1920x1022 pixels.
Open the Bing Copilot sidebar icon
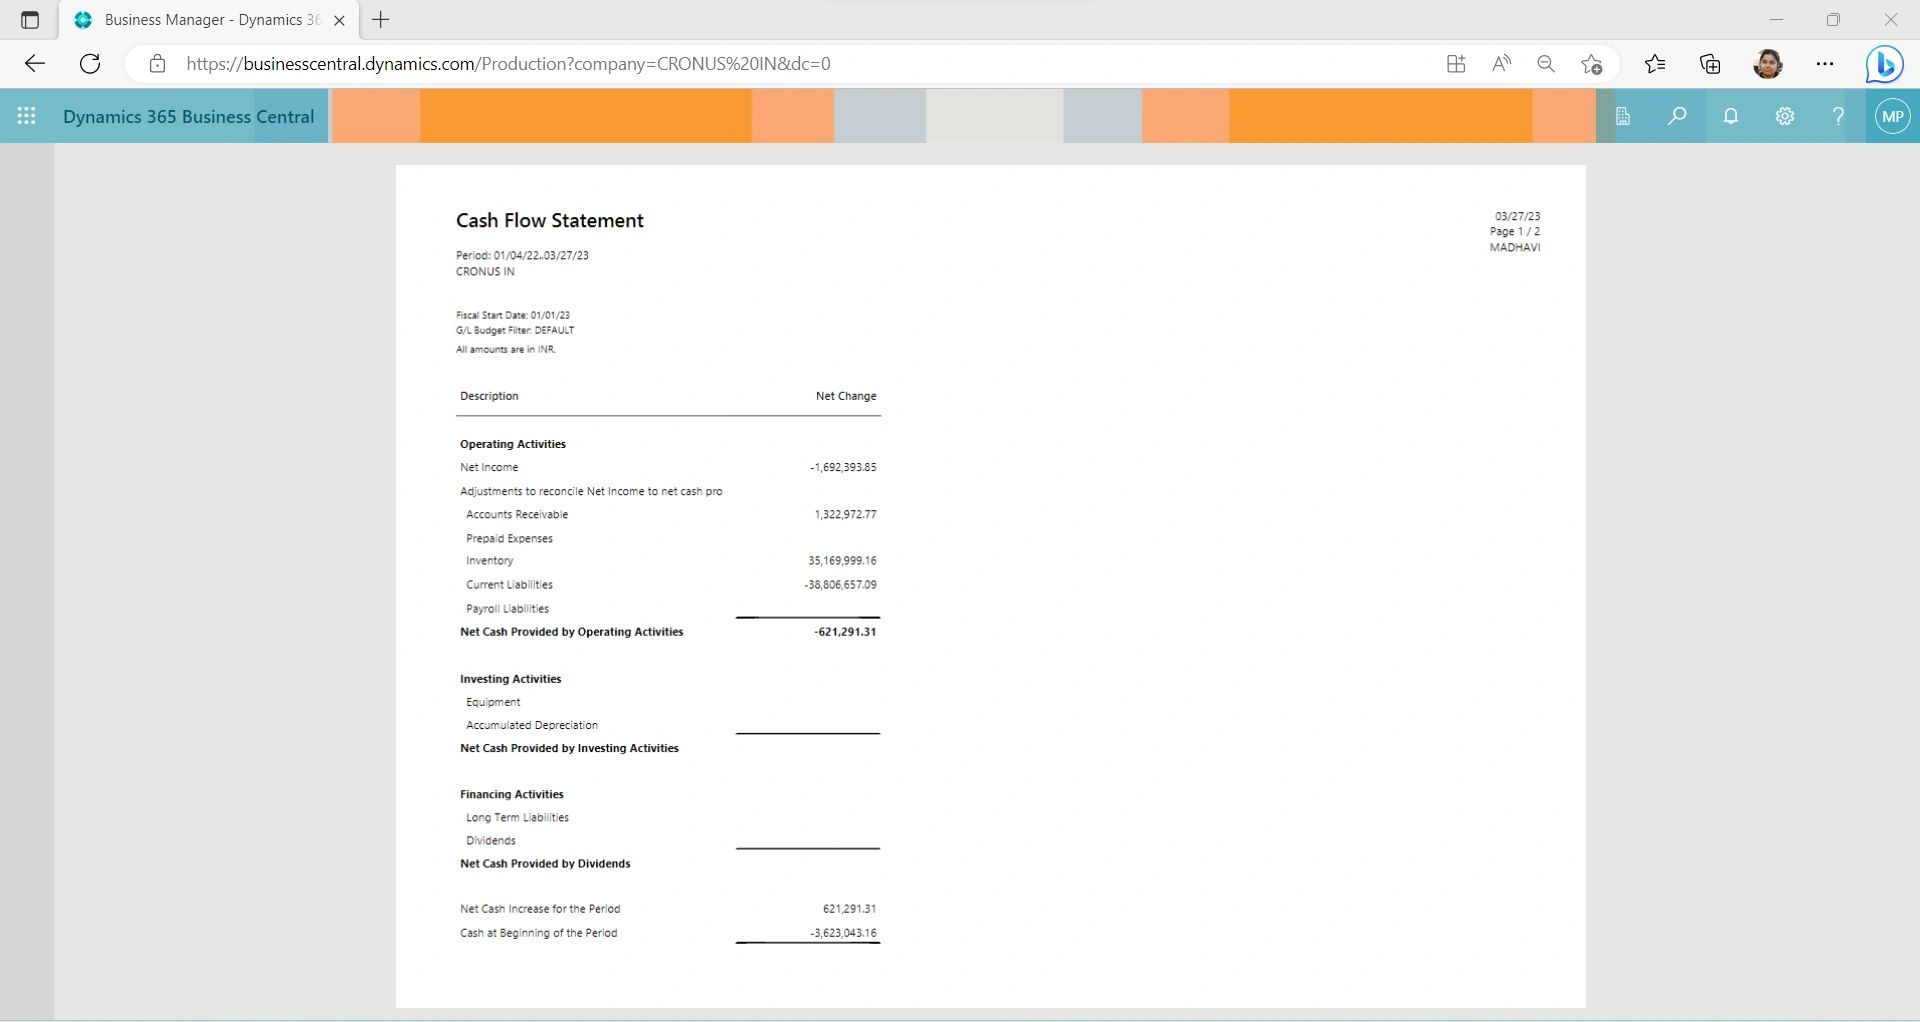(x=1884, y=63)
